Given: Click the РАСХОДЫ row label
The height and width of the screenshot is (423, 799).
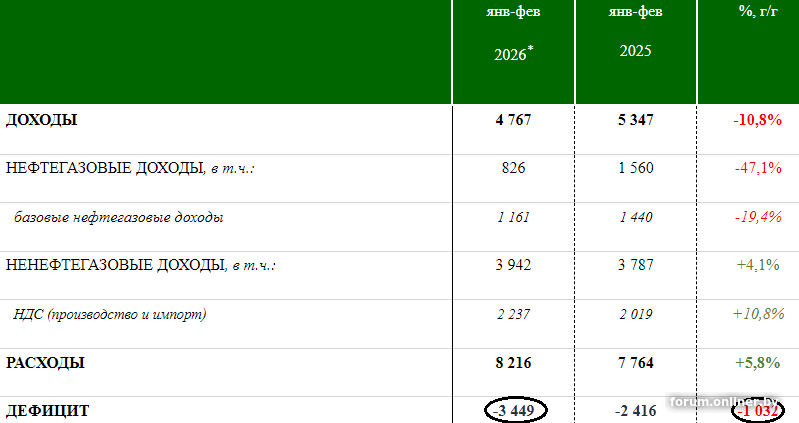Looking at the screenshot, I should tap(45, 363).
